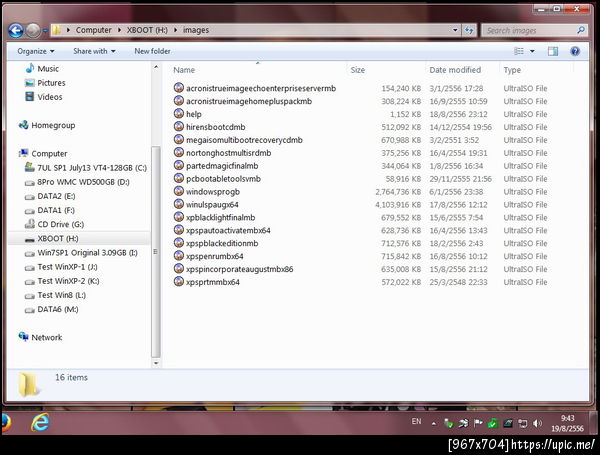This screenshot has width=600, height=455.
Task: Click the EN language indicator in taskbar
Action: (416, 422)
